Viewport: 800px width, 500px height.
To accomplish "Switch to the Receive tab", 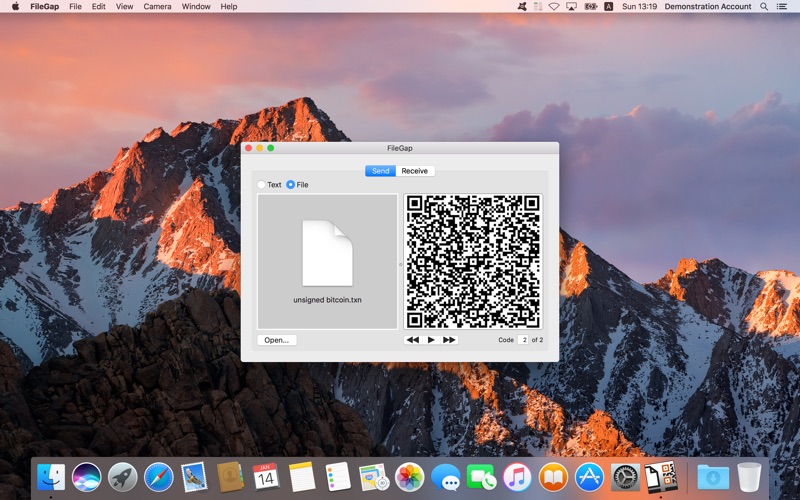I will tap(414, 171).
